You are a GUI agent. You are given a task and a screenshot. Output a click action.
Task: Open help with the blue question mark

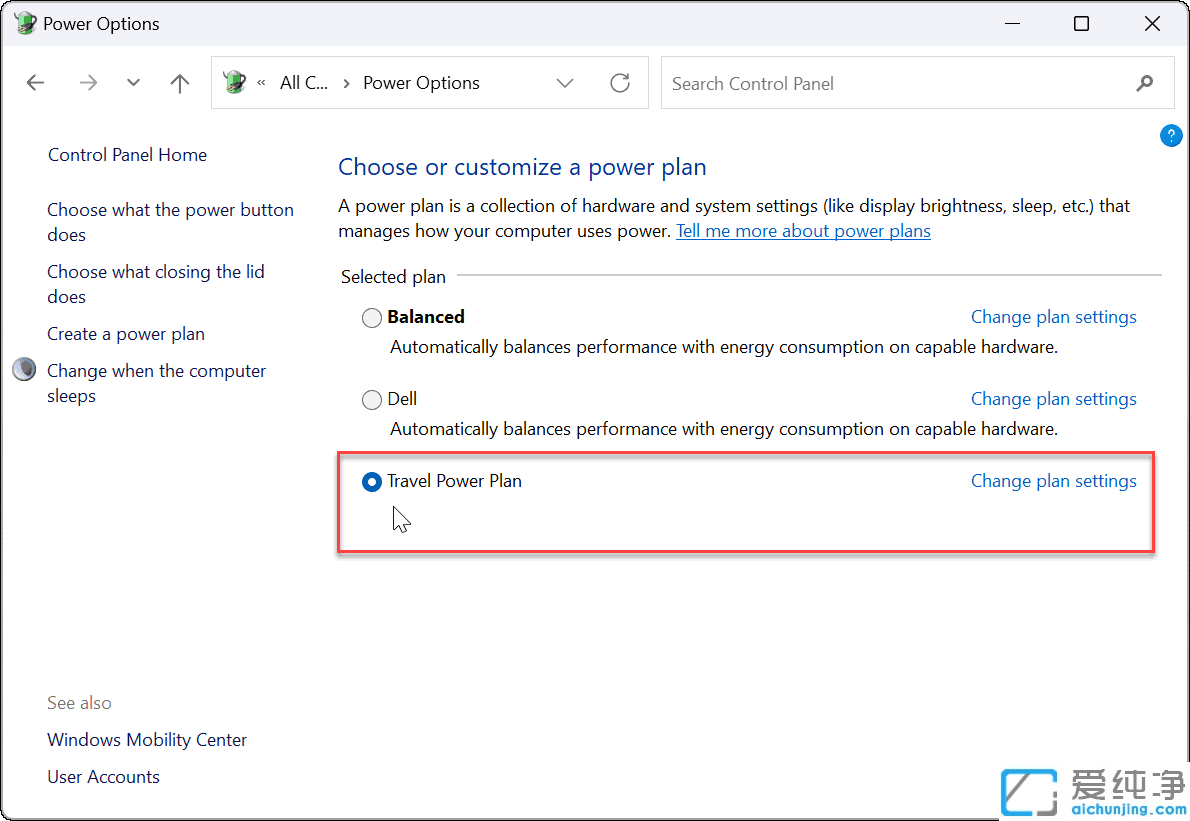1170,137
